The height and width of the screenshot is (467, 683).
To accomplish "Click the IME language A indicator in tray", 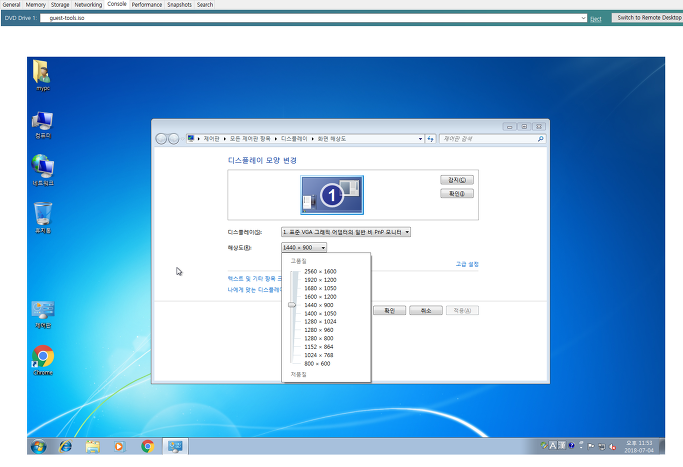I will click(553, 446).
